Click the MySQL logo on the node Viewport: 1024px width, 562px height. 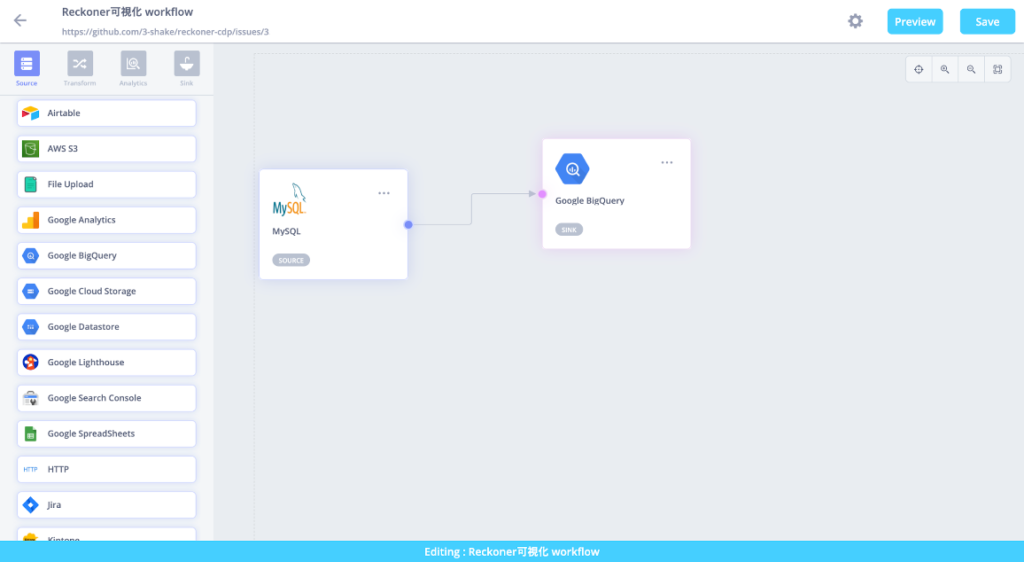click(x=289, y=200)
